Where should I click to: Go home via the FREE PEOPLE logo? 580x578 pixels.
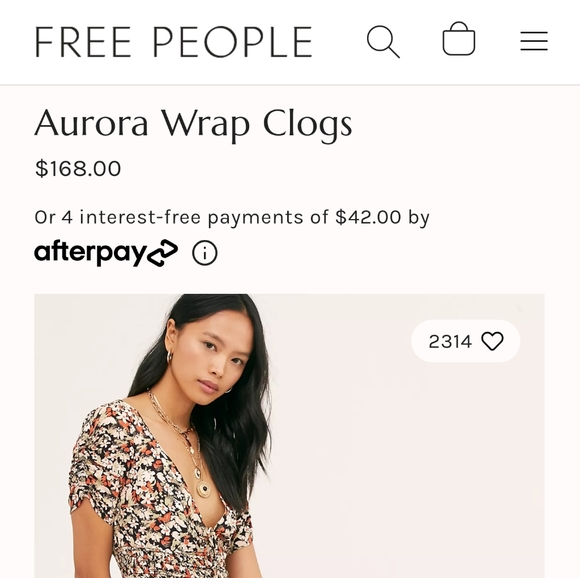click(x=173, y=42)
